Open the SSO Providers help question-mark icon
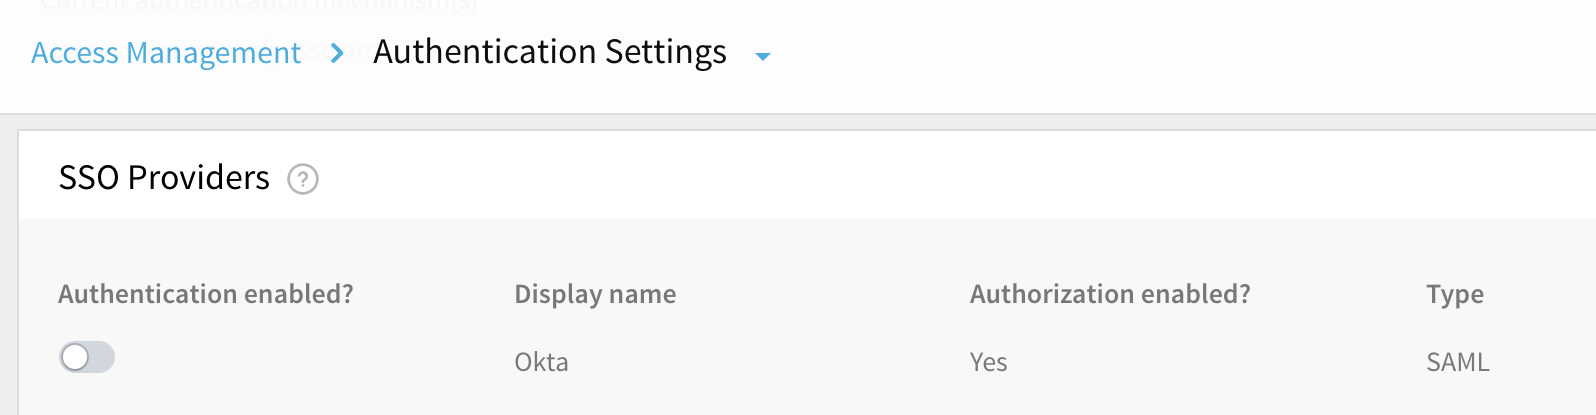Screen dimensions: 1596x415 click(303, 179)
